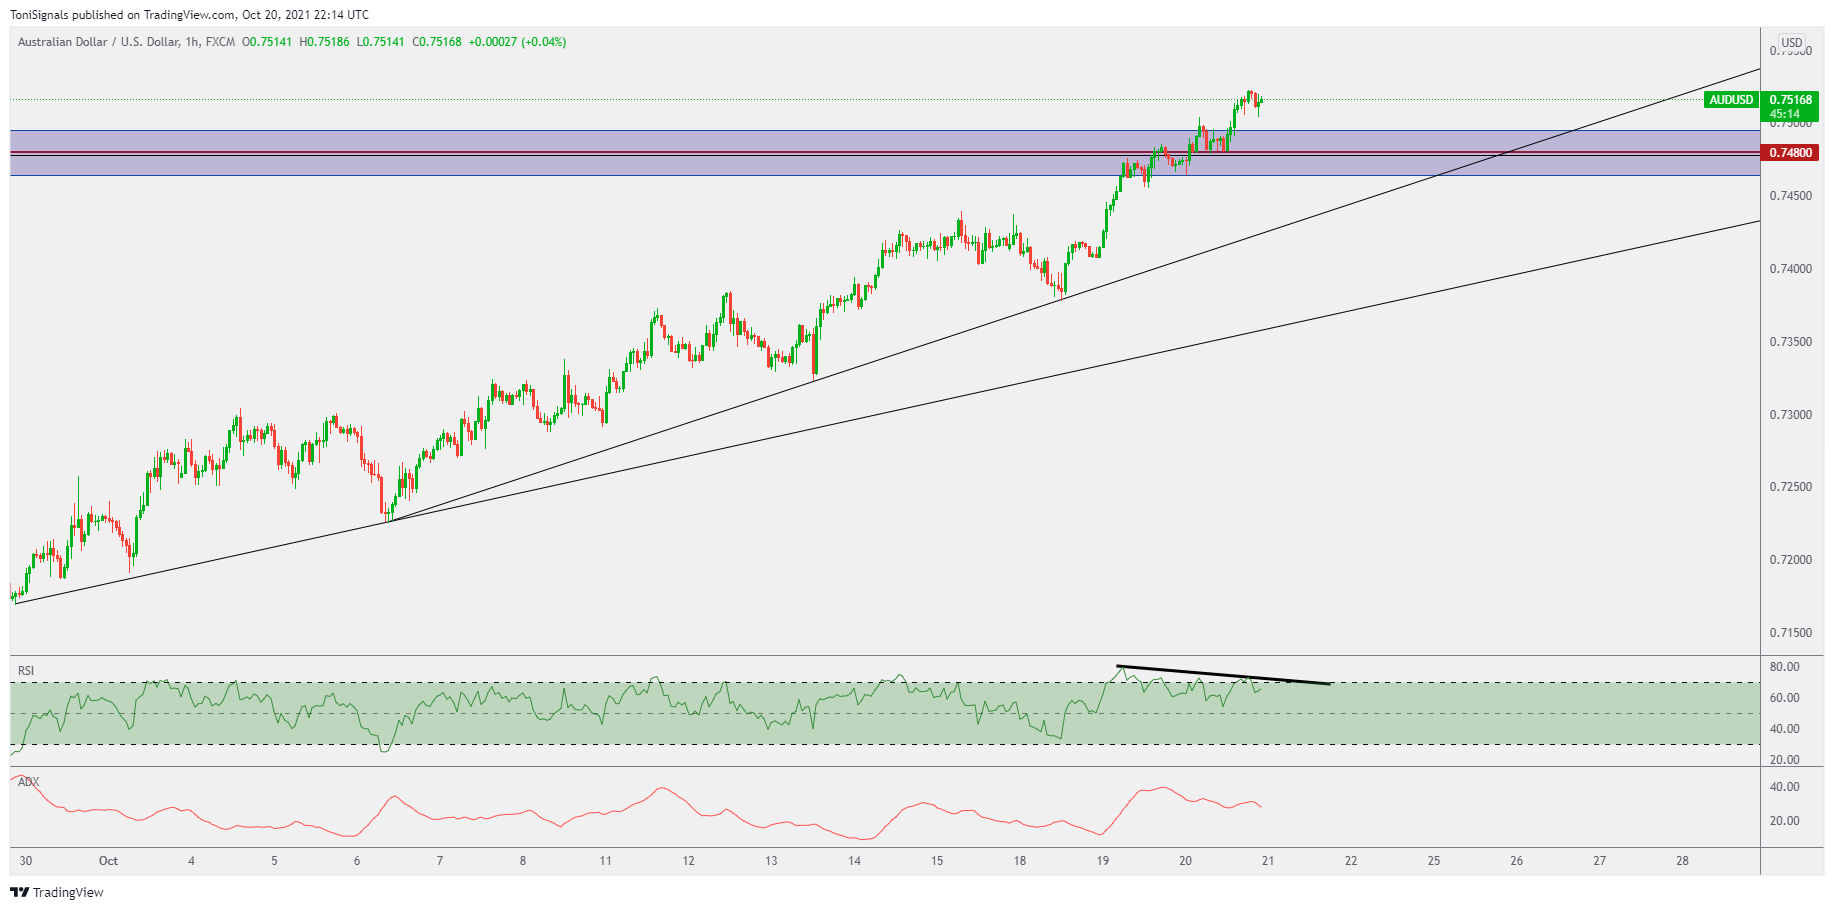Select date 28 on the time axis

1682,860
